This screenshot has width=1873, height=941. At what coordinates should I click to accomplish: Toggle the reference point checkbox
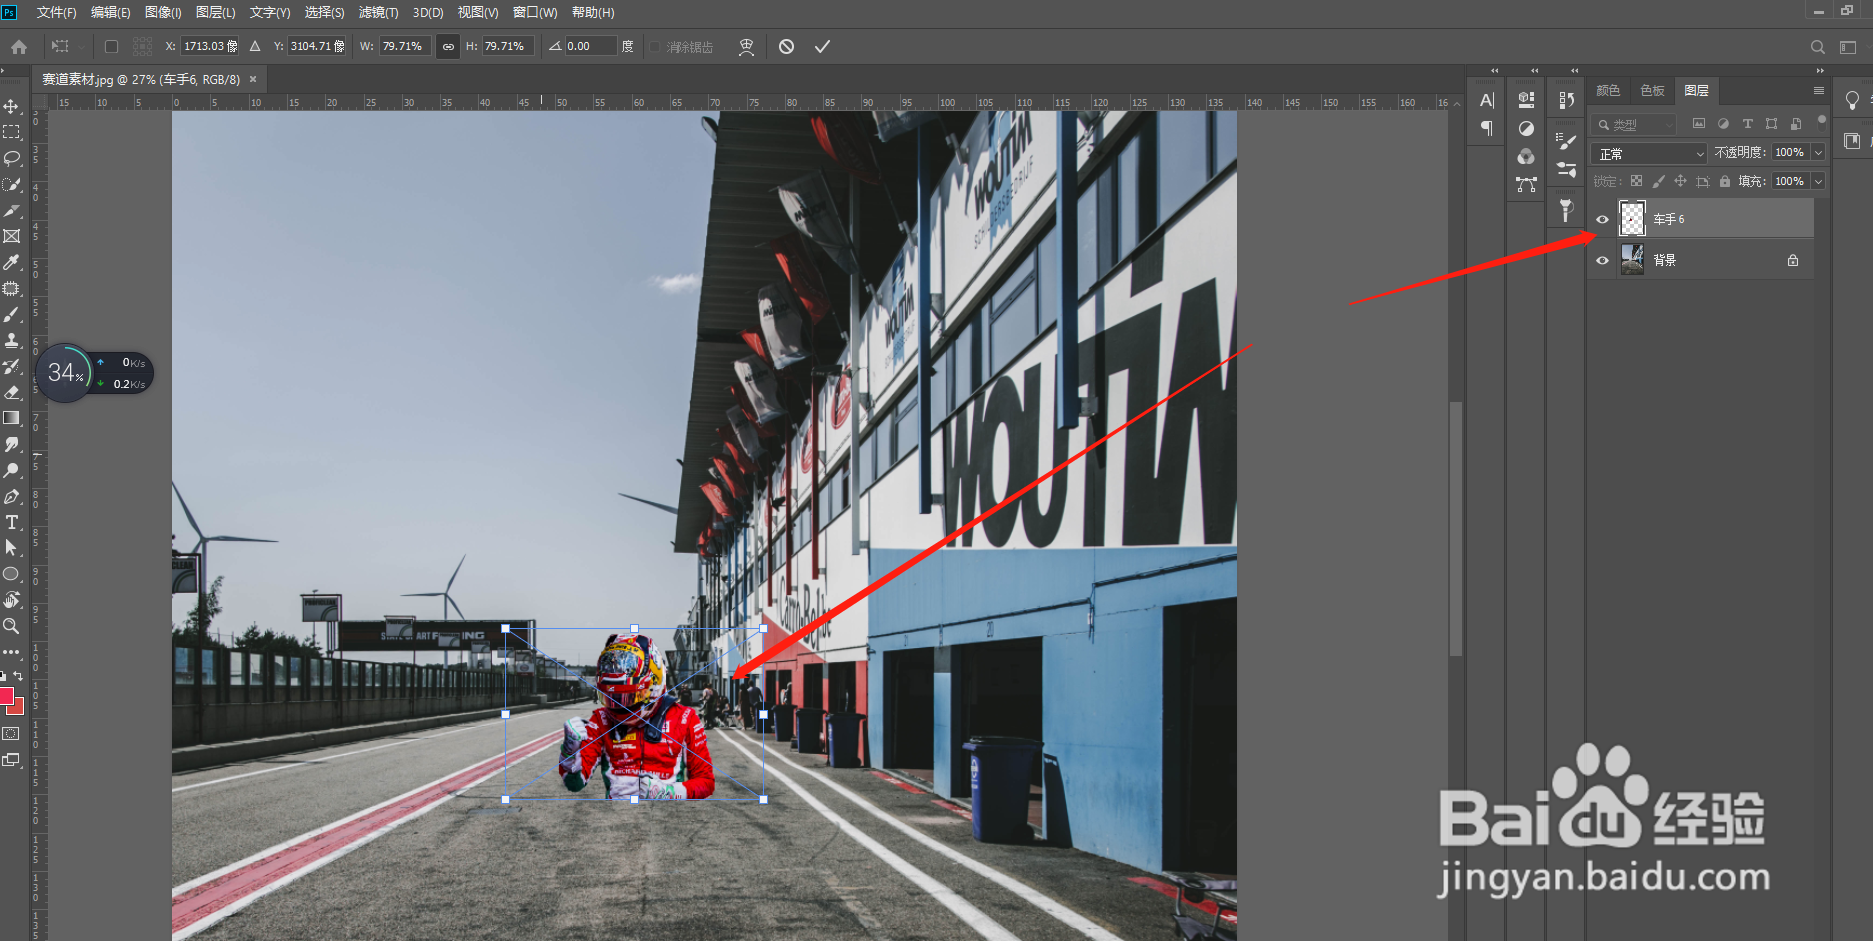point(111,46)
